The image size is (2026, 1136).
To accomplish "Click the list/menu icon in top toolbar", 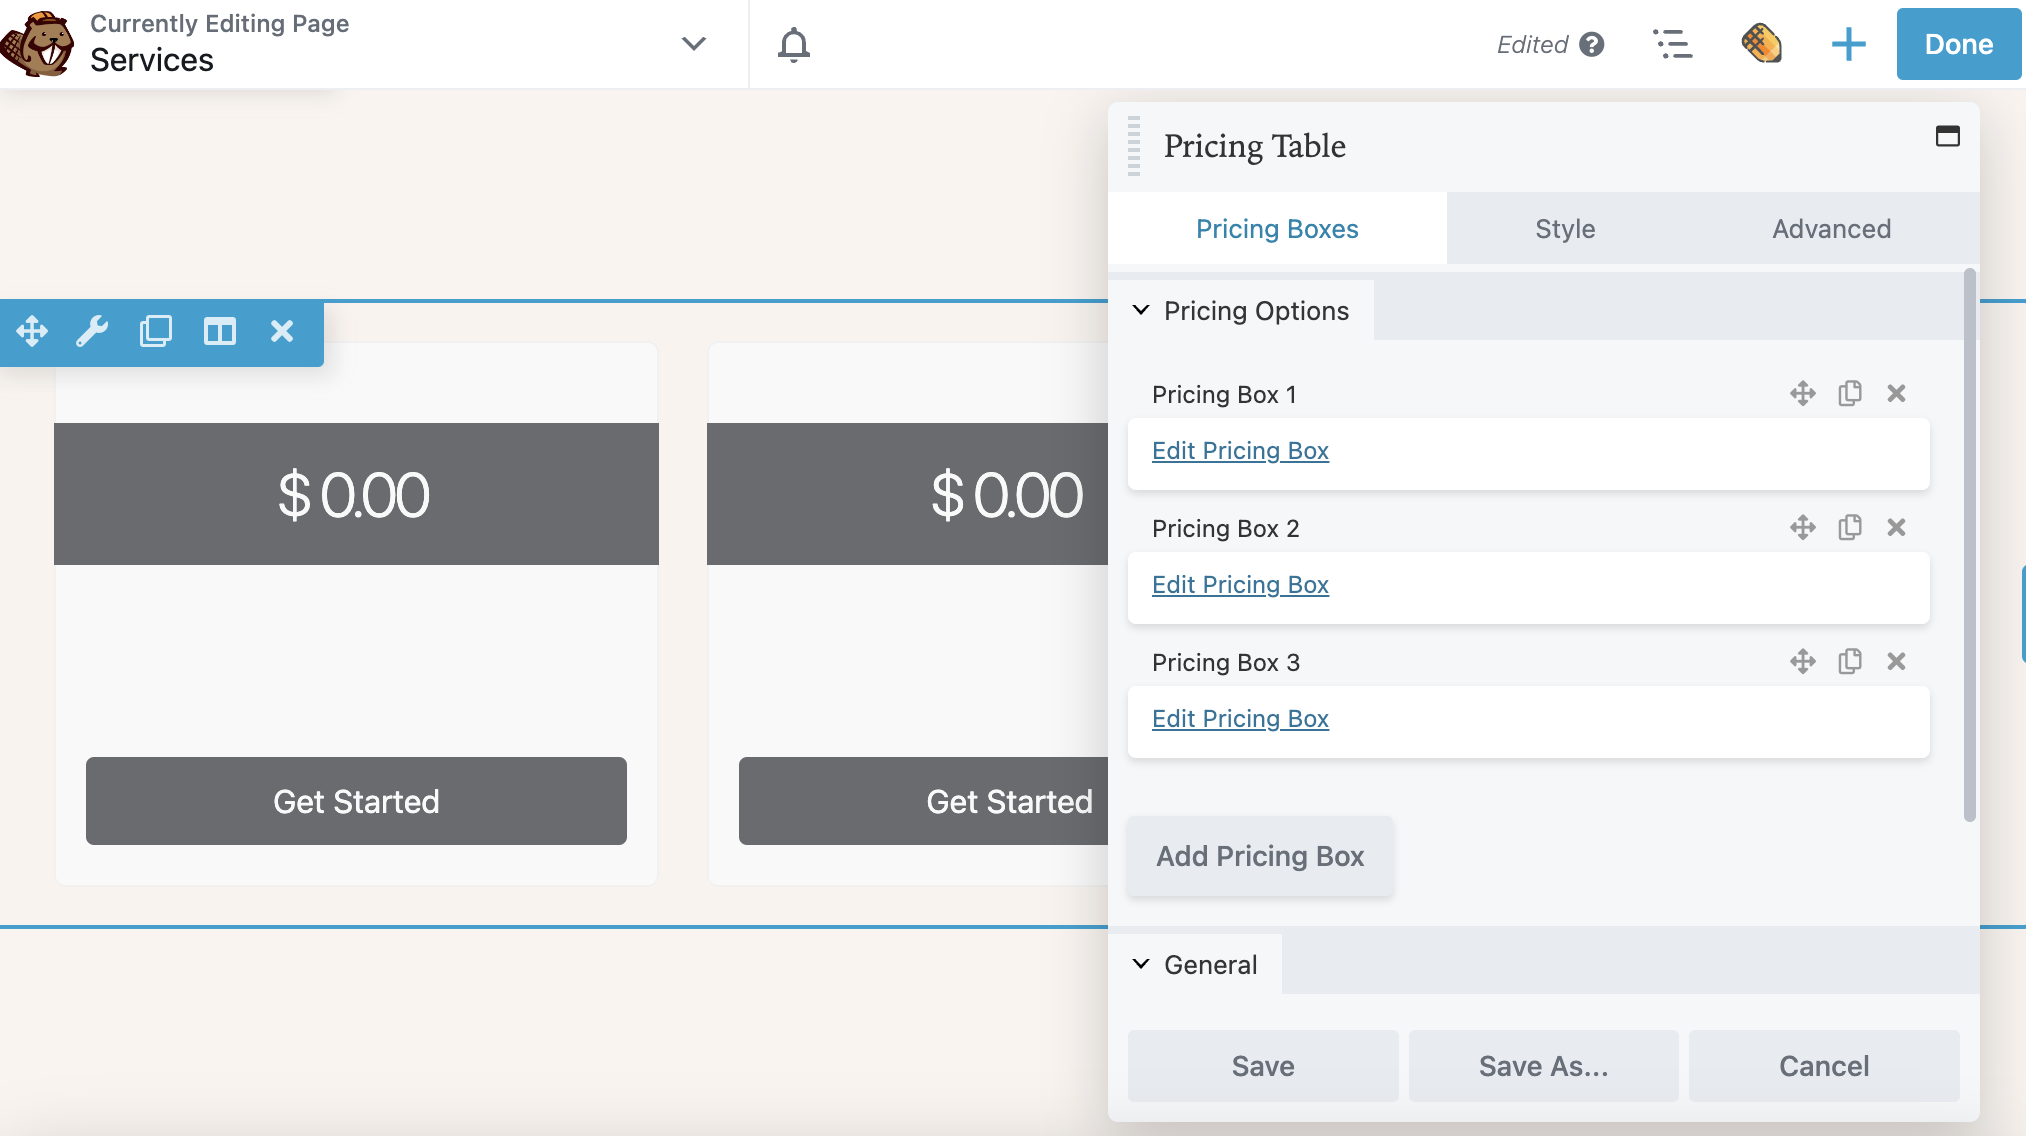I will point(1670,43).
